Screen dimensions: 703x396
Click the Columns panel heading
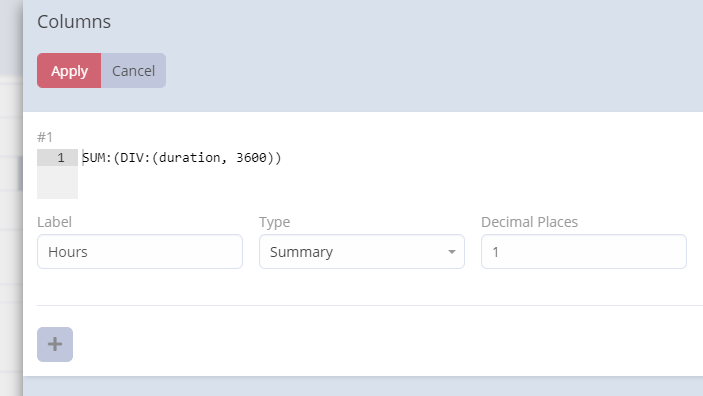(74, 22)
